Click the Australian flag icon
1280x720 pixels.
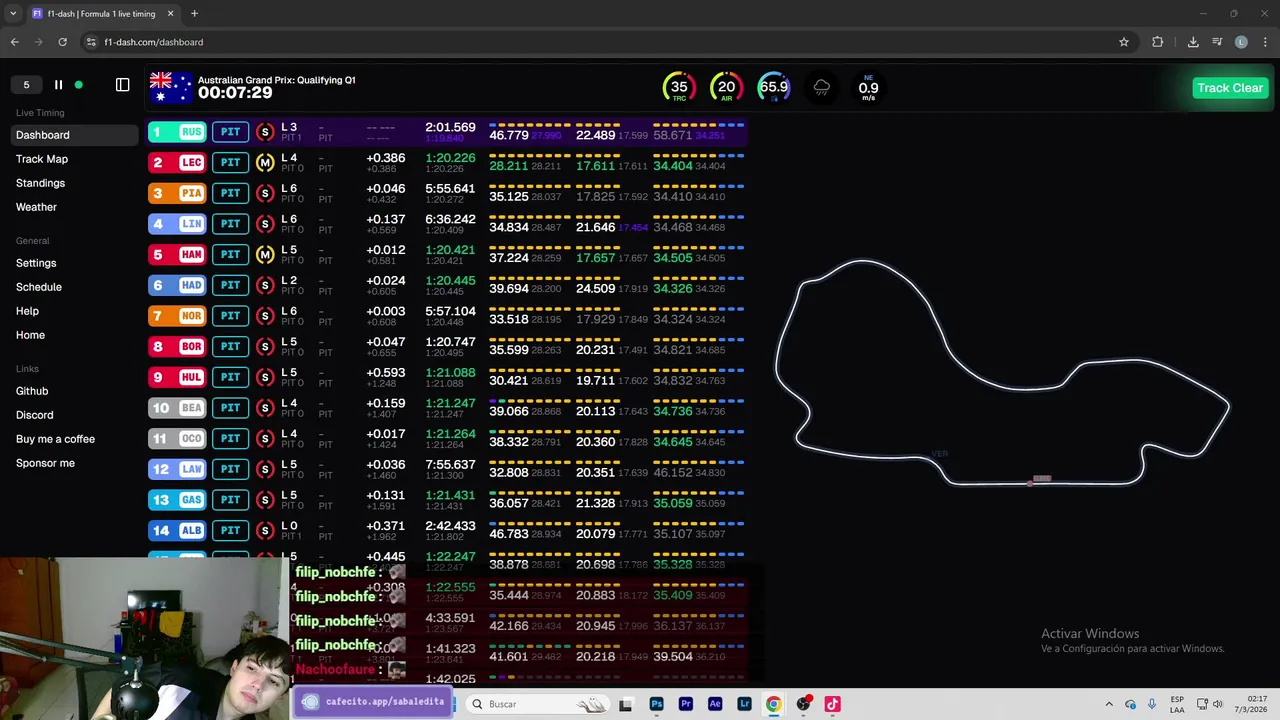tap(170, 87)
